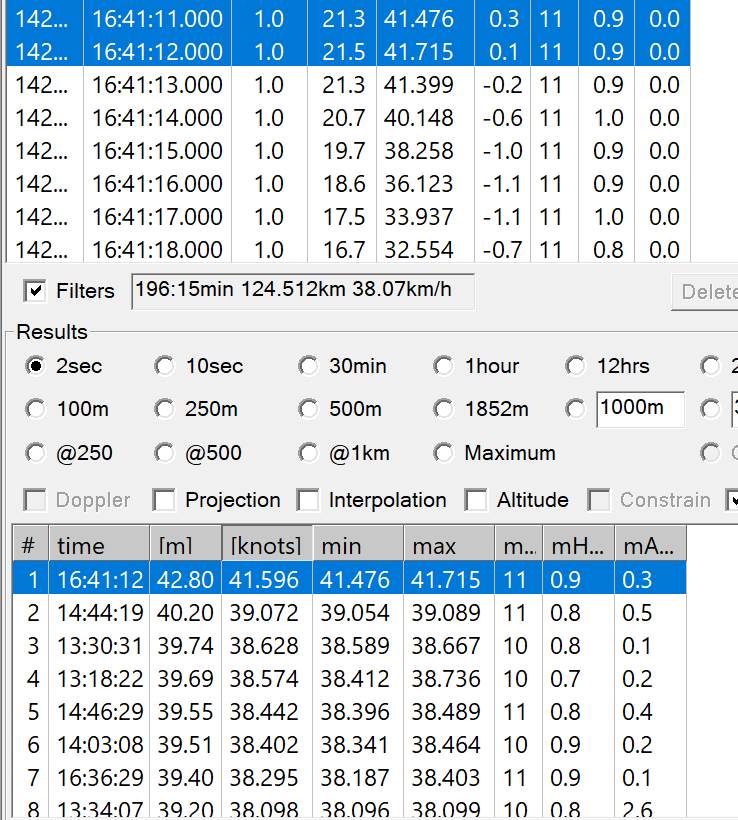Choose the 1852m nautical mile option

[443, 409]
